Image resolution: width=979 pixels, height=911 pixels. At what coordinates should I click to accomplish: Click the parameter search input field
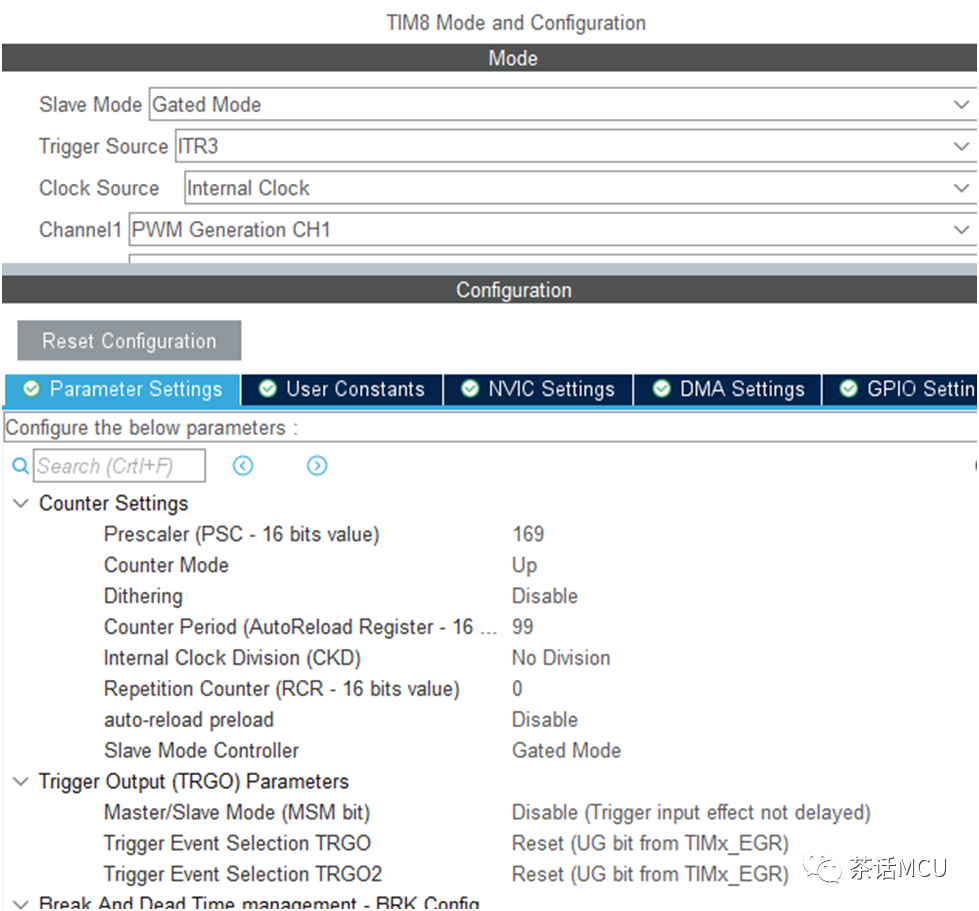(x=119, y=466)
